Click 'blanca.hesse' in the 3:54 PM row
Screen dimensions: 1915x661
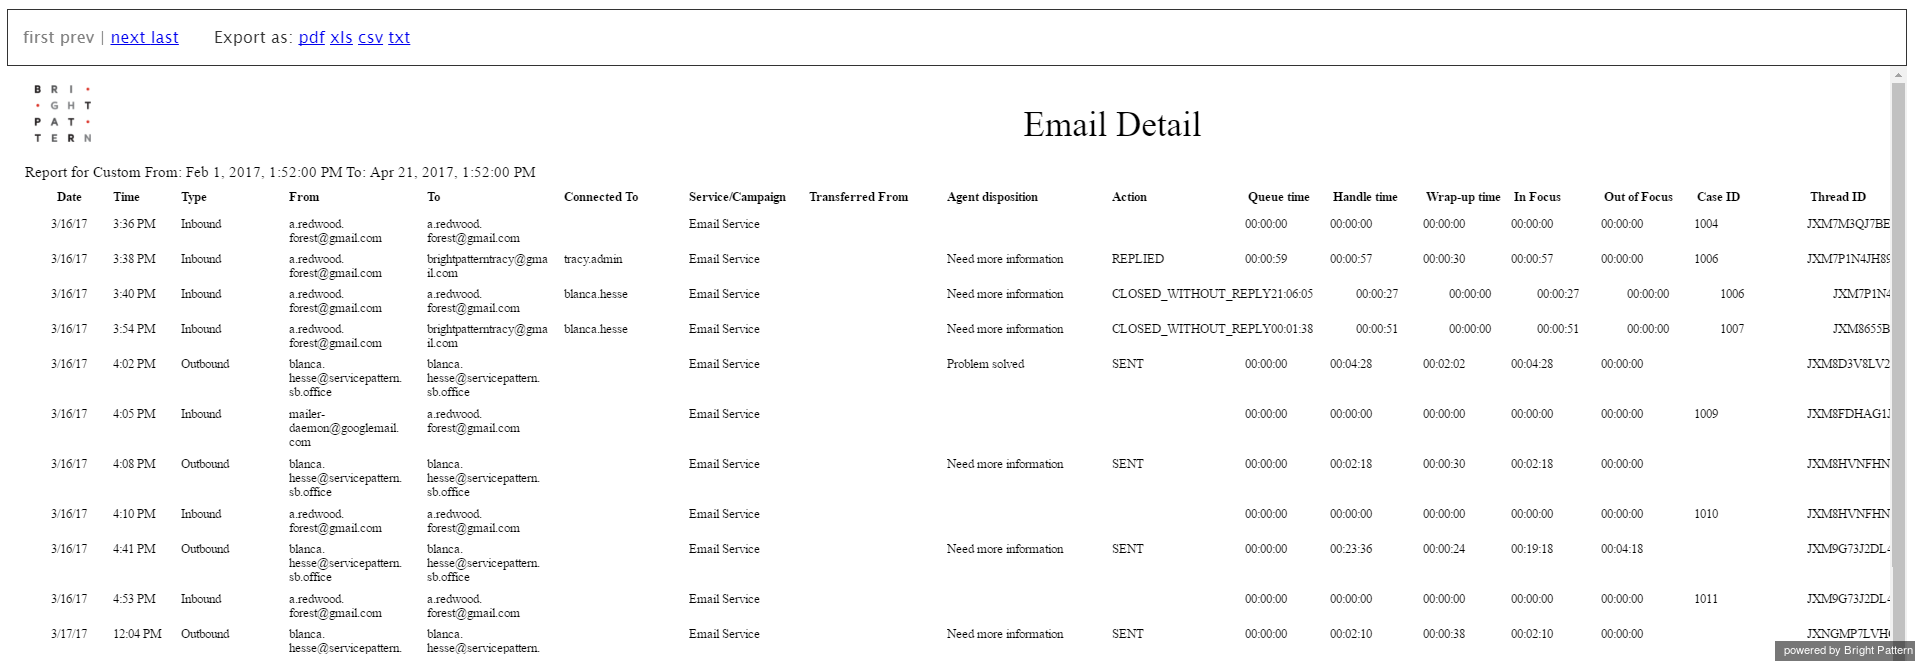click(x=596, y=329)
